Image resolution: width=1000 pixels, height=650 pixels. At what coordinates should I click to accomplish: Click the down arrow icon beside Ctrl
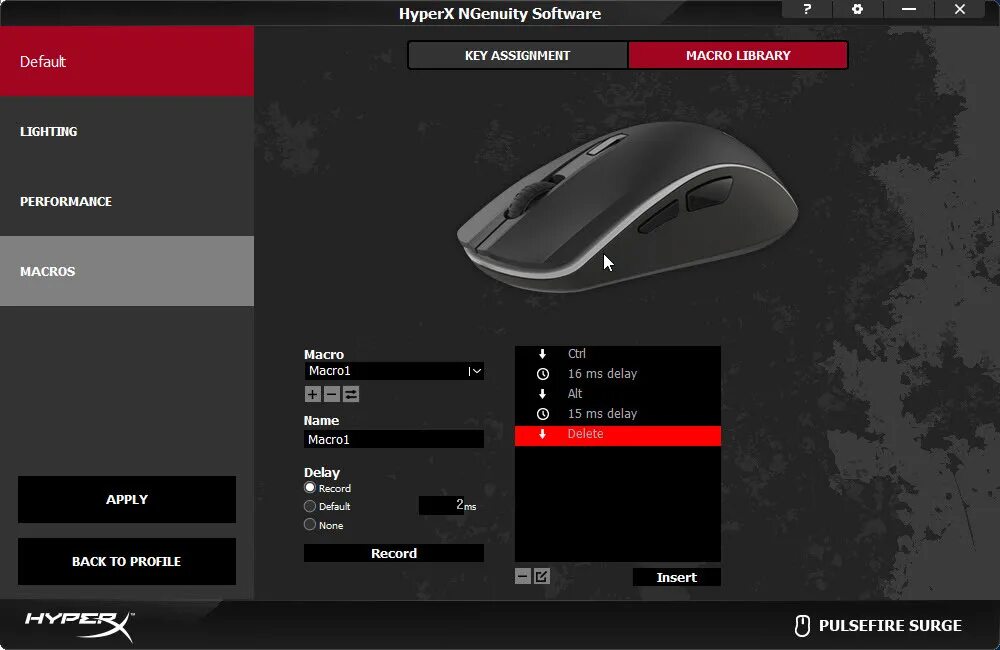pyautogui.click(x=543, y=353)
